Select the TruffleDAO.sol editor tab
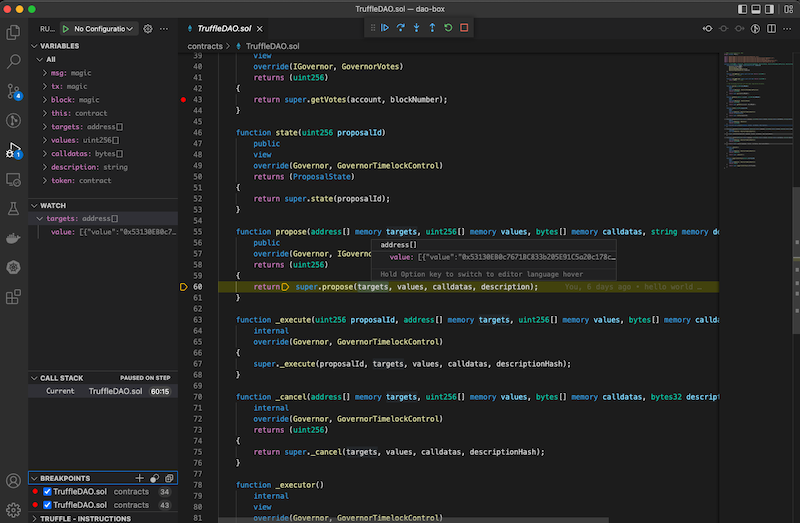Image resolution: width=800 pixels, height=523 pixels. [x=224, y=29]
